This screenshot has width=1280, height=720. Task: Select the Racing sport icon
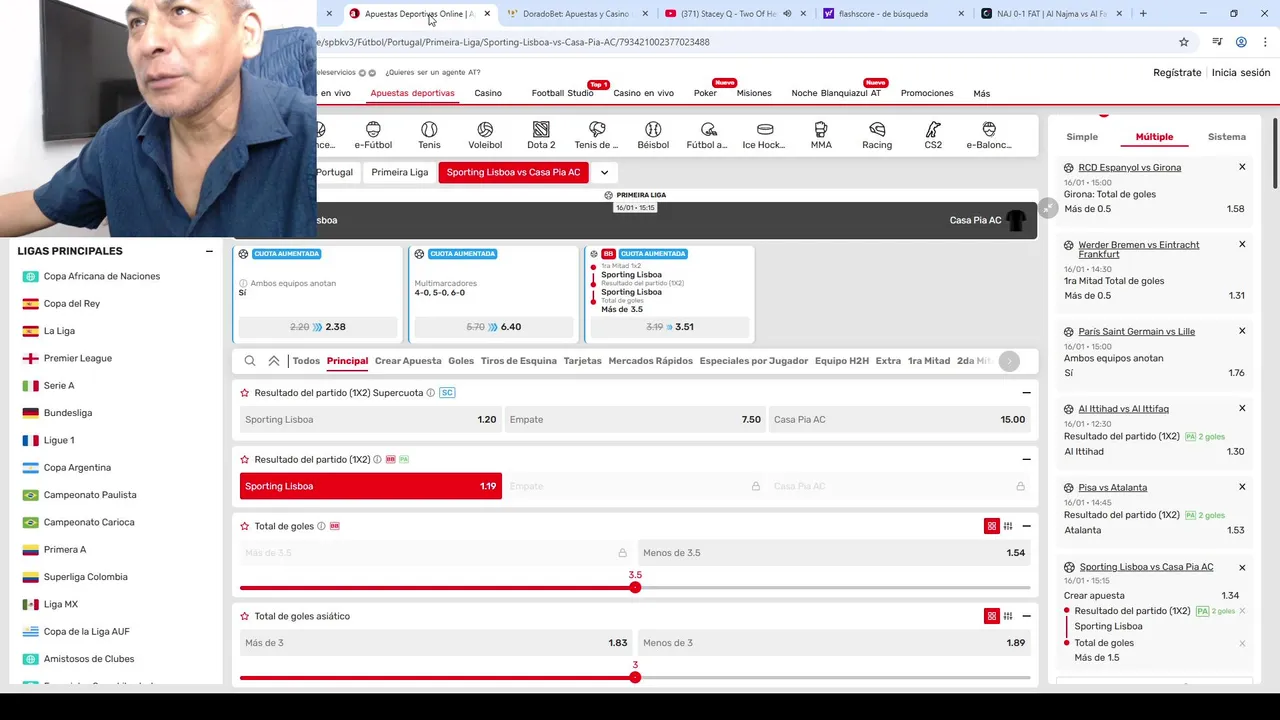click(877, 135)
